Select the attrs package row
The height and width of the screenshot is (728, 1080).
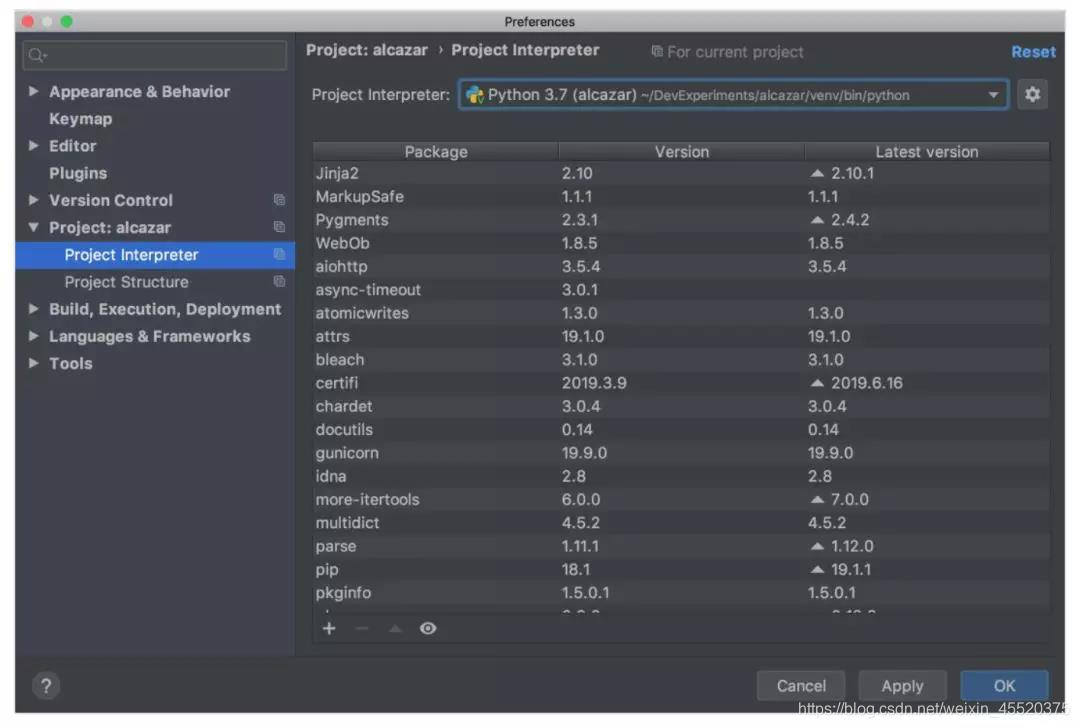(681, 337)
